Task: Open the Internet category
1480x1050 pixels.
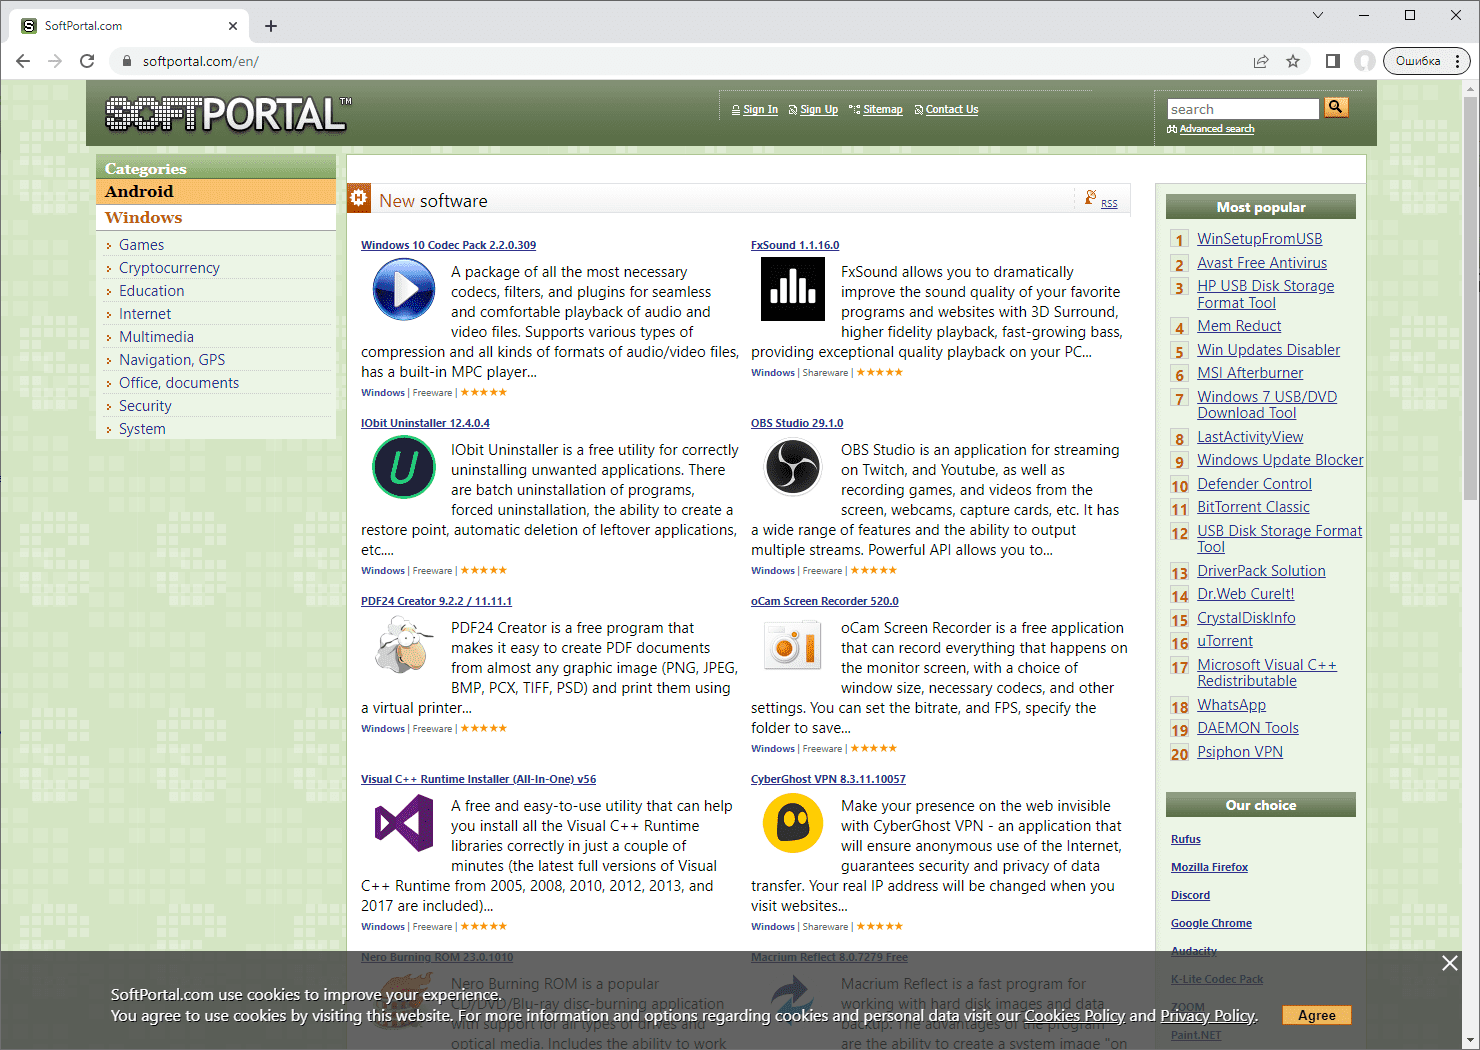Action: click(x=145, y=314)
